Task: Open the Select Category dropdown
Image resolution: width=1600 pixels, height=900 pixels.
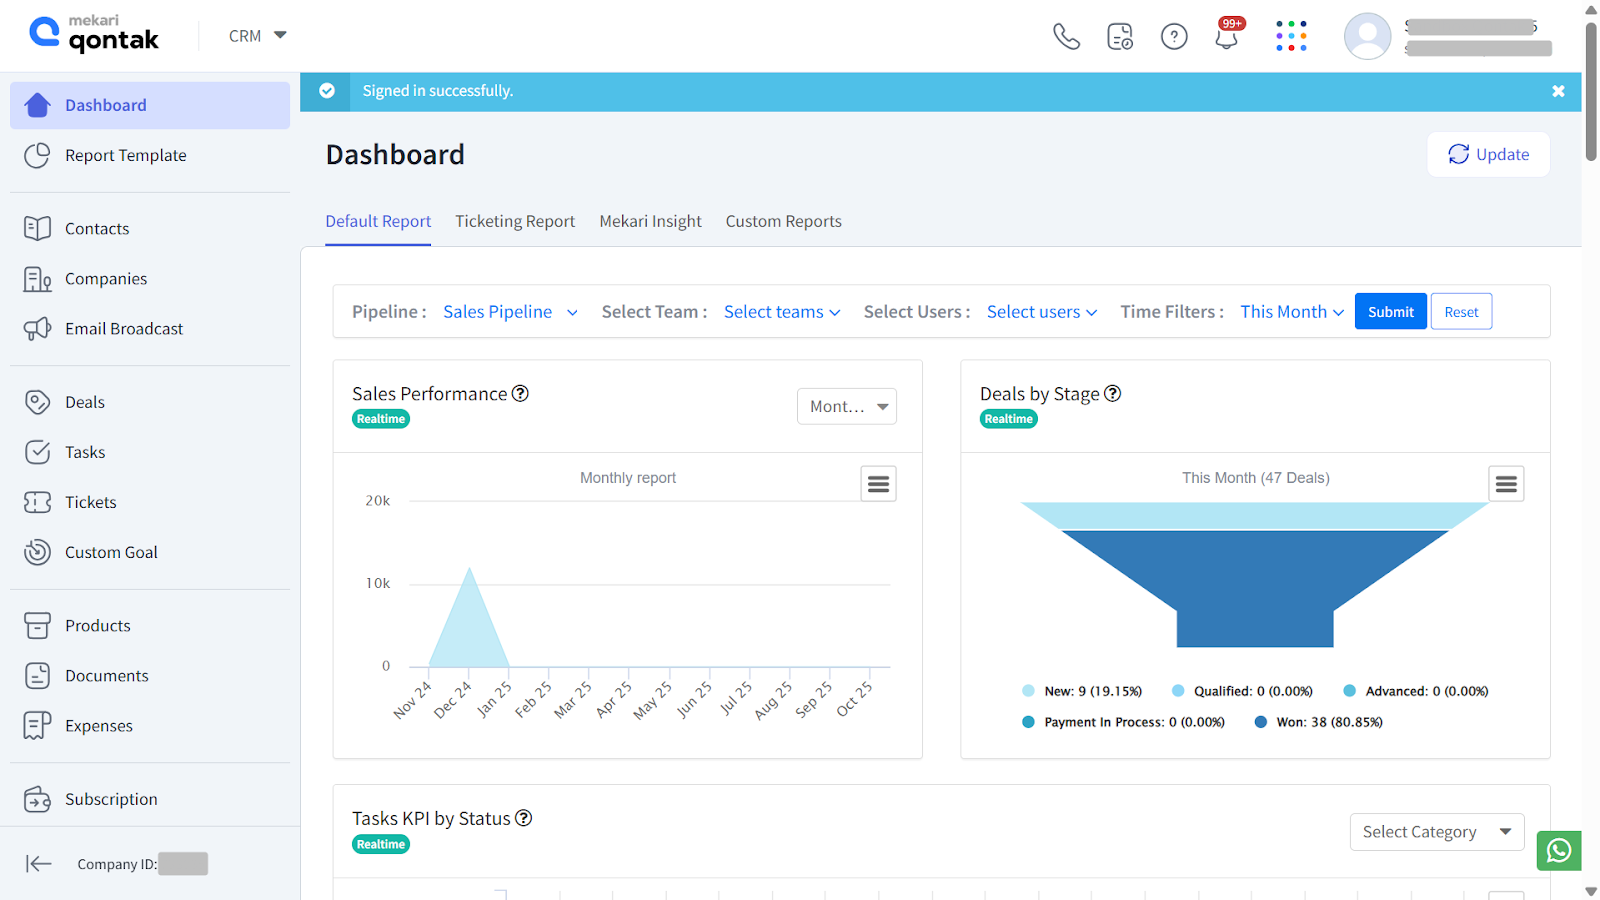Action: (1436, 832)
